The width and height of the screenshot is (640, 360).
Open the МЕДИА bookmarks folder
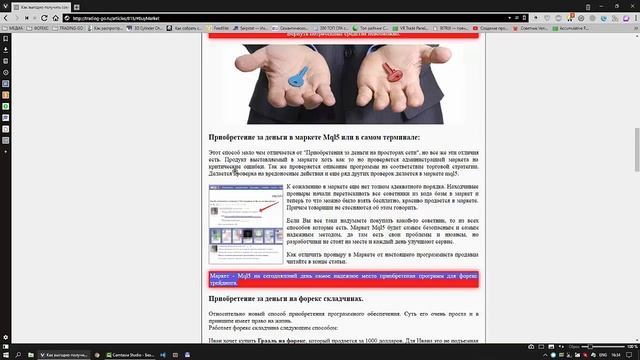(x=13, y=28)
